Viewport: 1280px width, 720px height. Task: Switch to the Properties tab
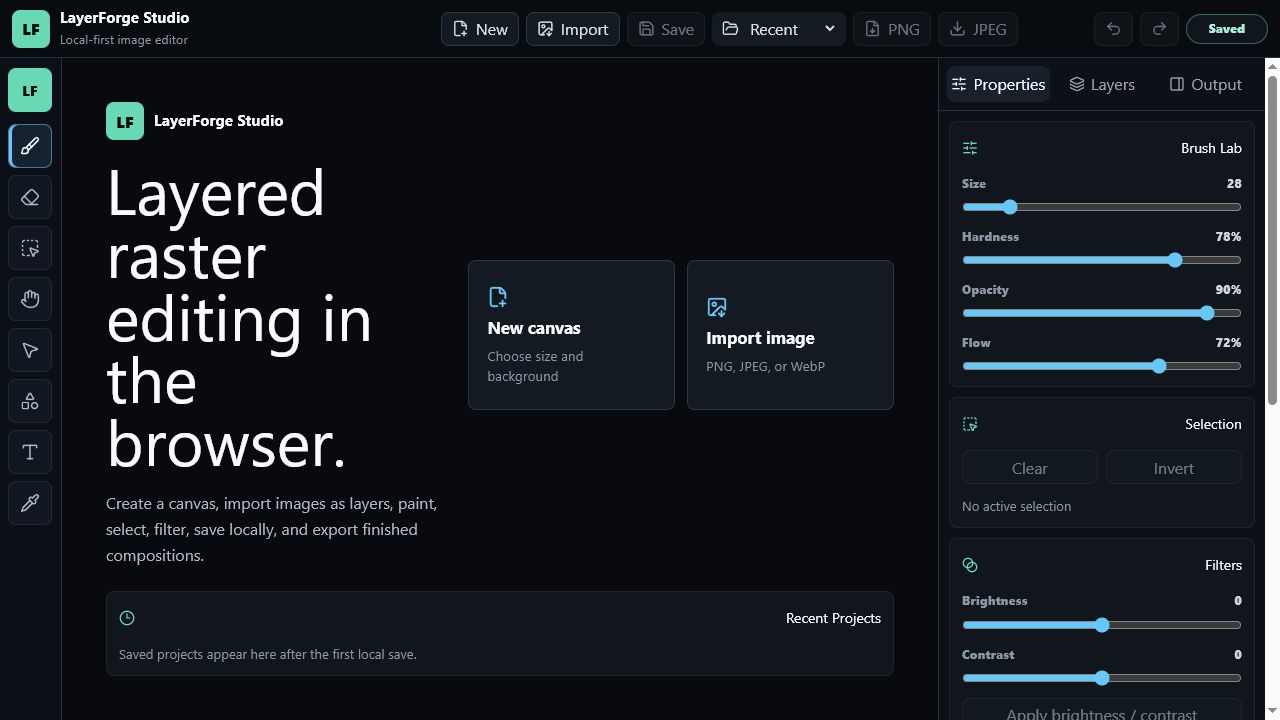[998, 85]
